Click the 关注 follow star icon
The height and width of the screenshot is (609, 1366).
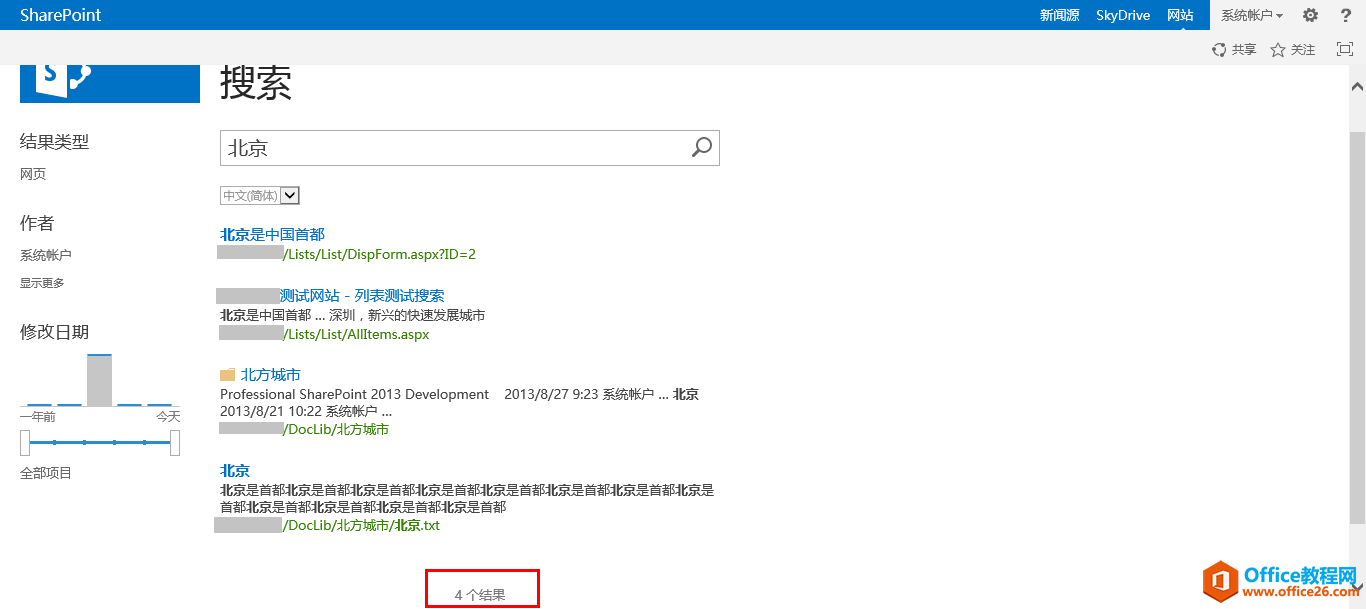point(1292,48)
